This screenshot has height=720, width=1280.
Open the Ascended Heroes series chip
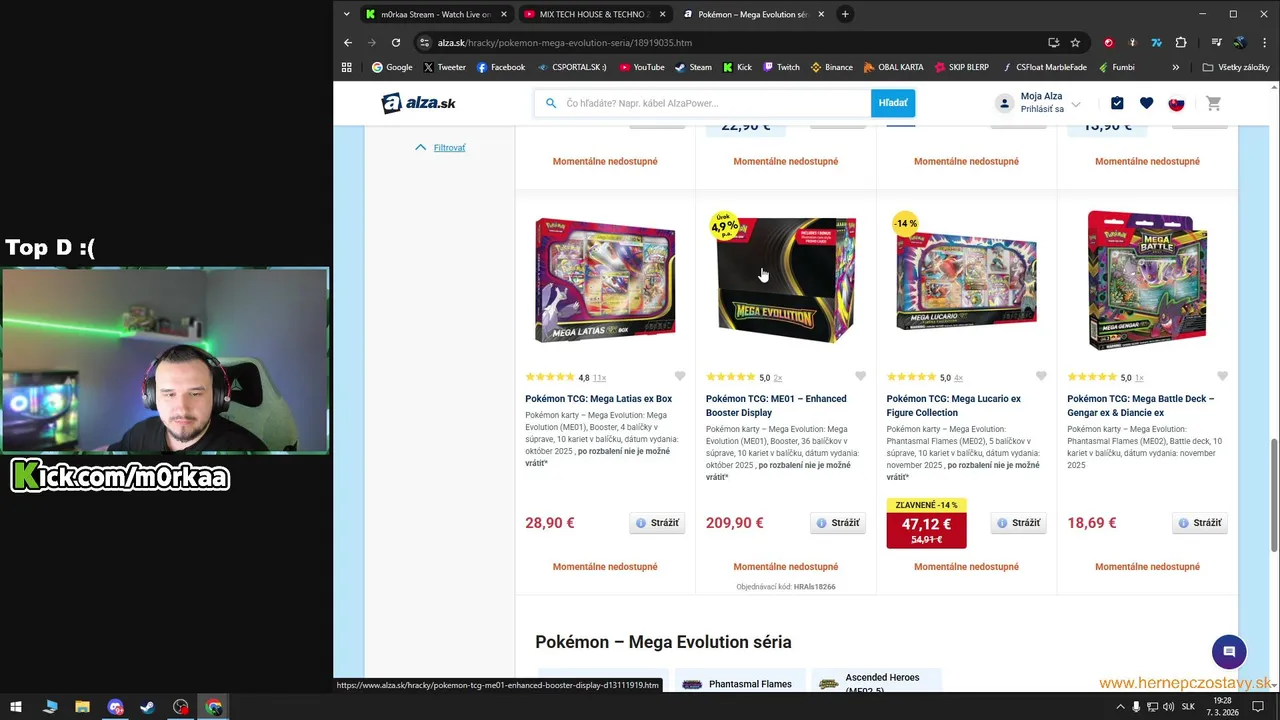[x=876, y=681]
